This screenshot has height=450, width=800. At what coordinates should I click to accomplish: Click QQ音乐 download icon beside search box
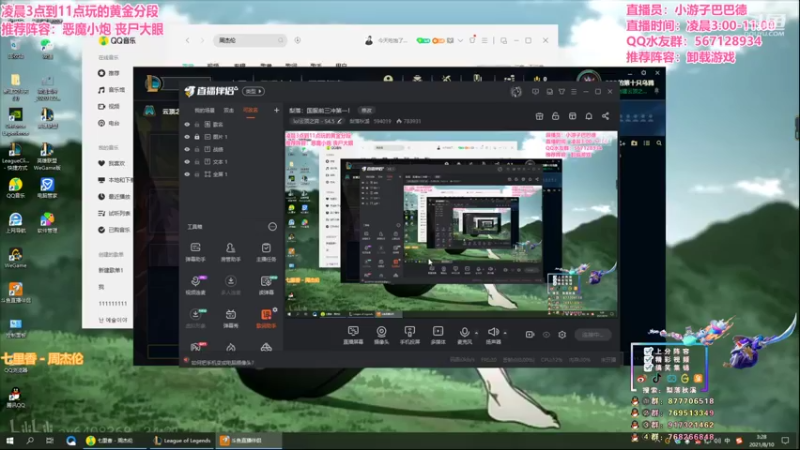click(297, 40)
